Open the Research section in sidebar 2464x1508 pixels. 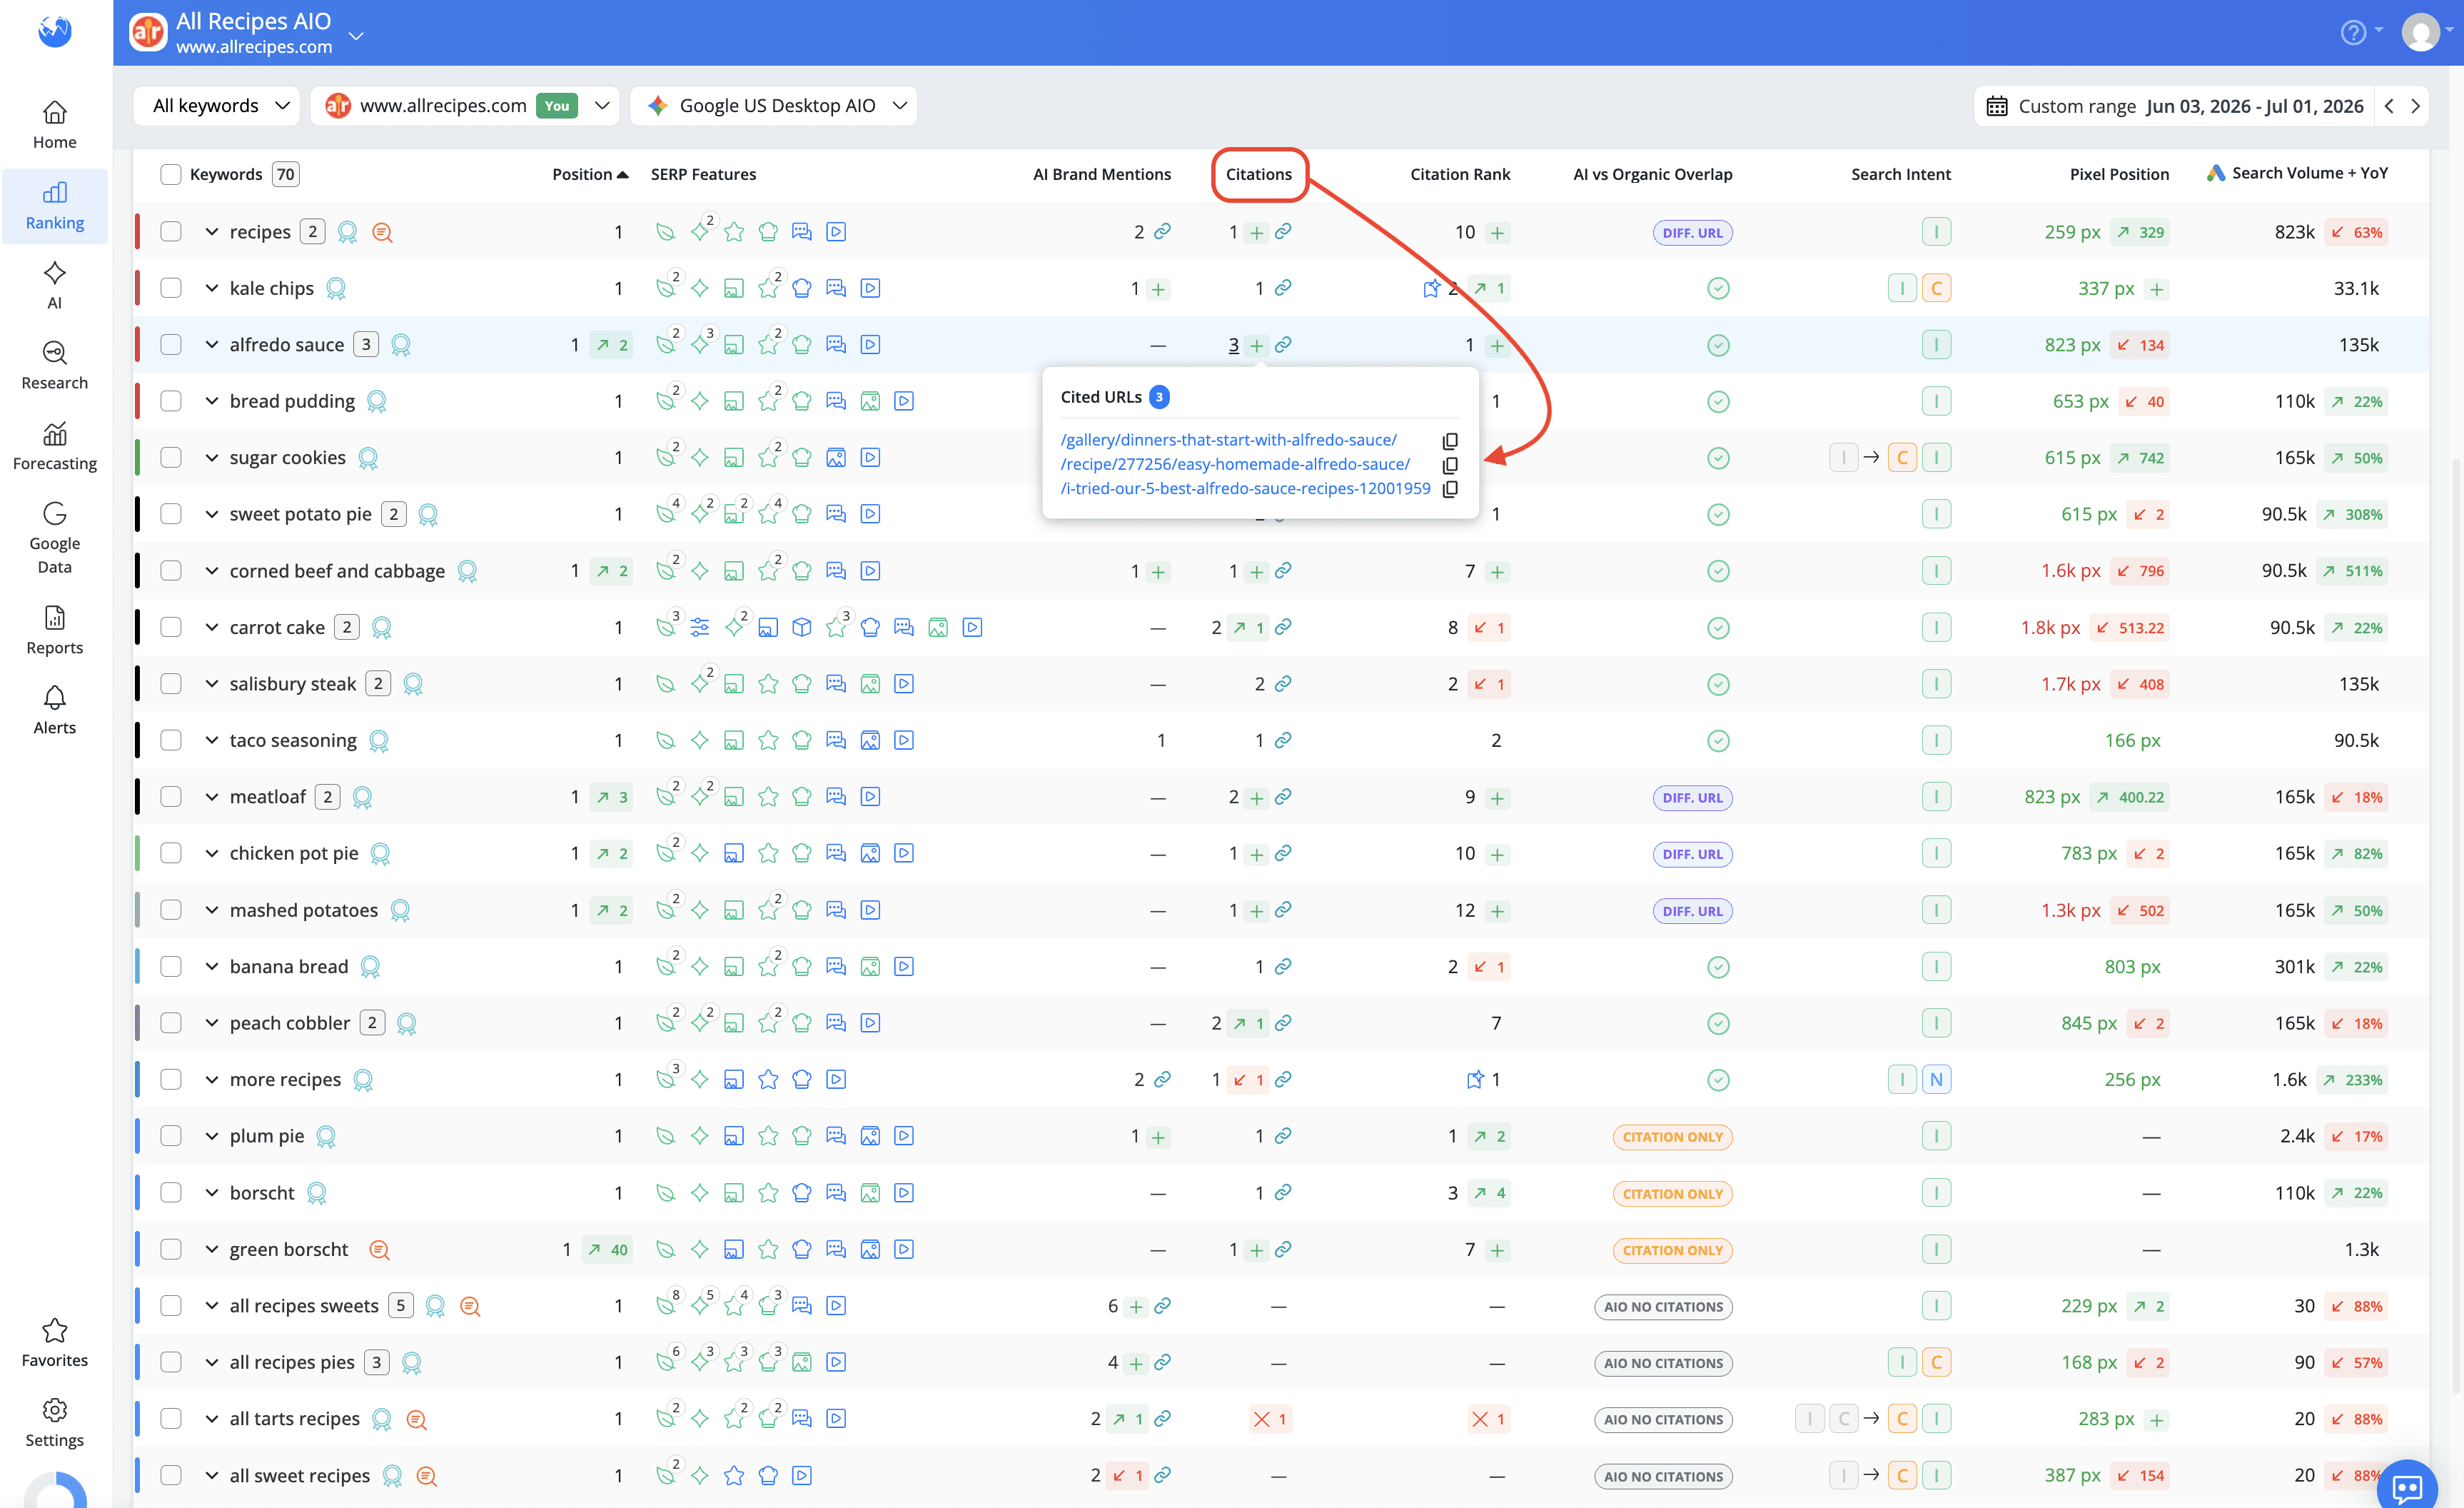point(54,365)
